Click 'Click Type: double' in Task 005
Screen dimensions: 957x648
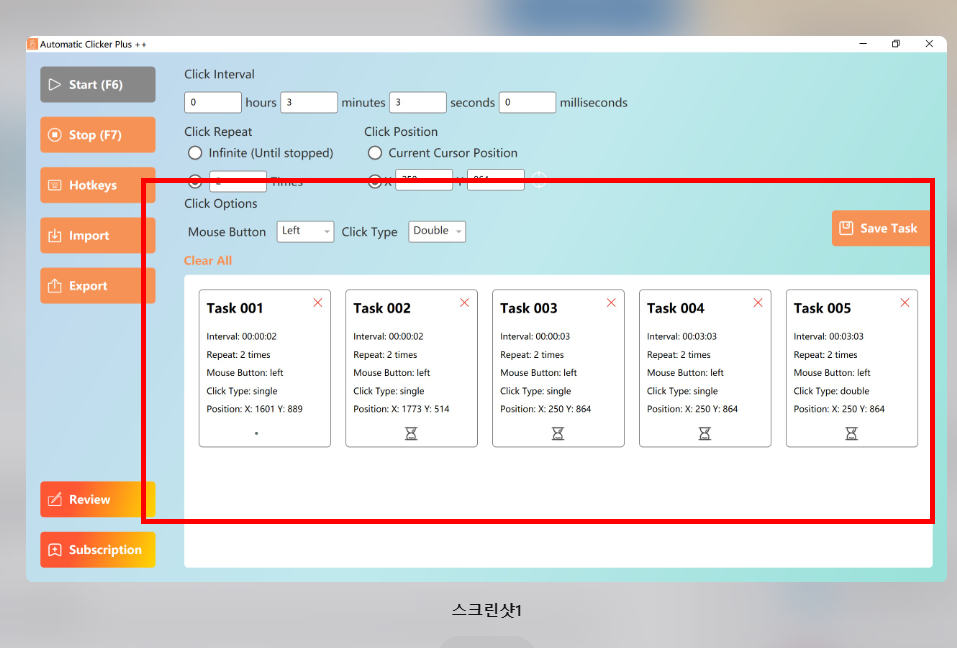pos(831,391)
